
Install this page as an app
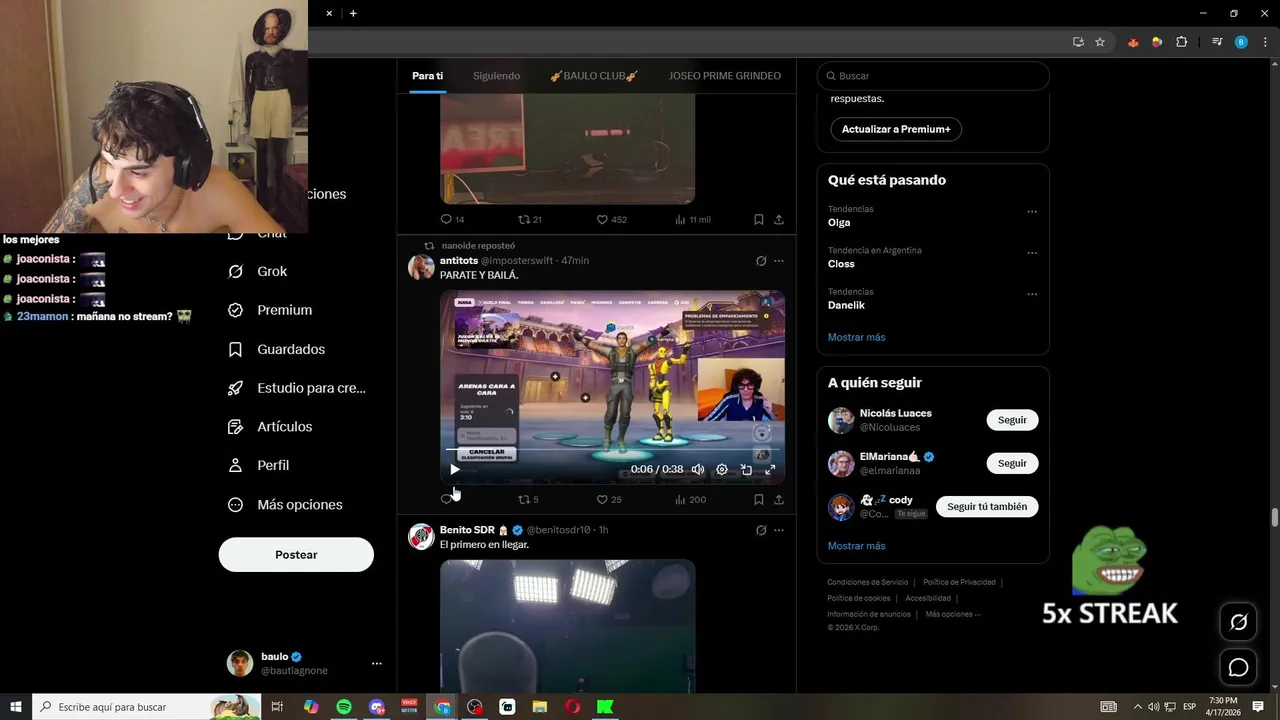point(1078,42)
